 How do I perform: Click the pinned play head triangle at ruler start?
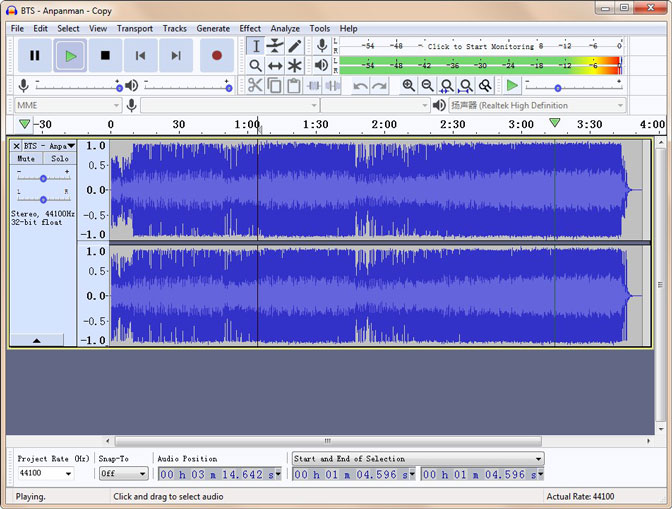click(x=24, y=124)
